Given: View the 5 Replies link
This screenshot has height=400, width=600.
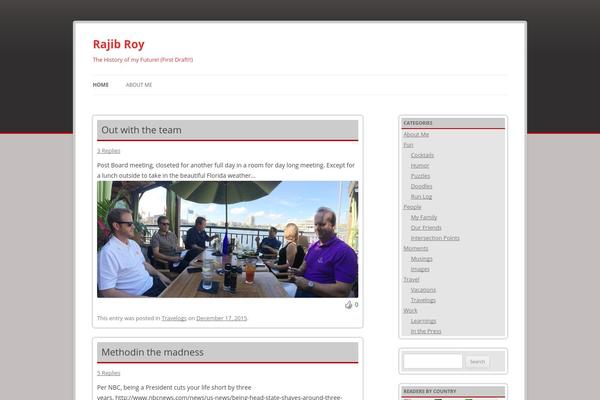Looking at the screenshot, I should point(109,373).
